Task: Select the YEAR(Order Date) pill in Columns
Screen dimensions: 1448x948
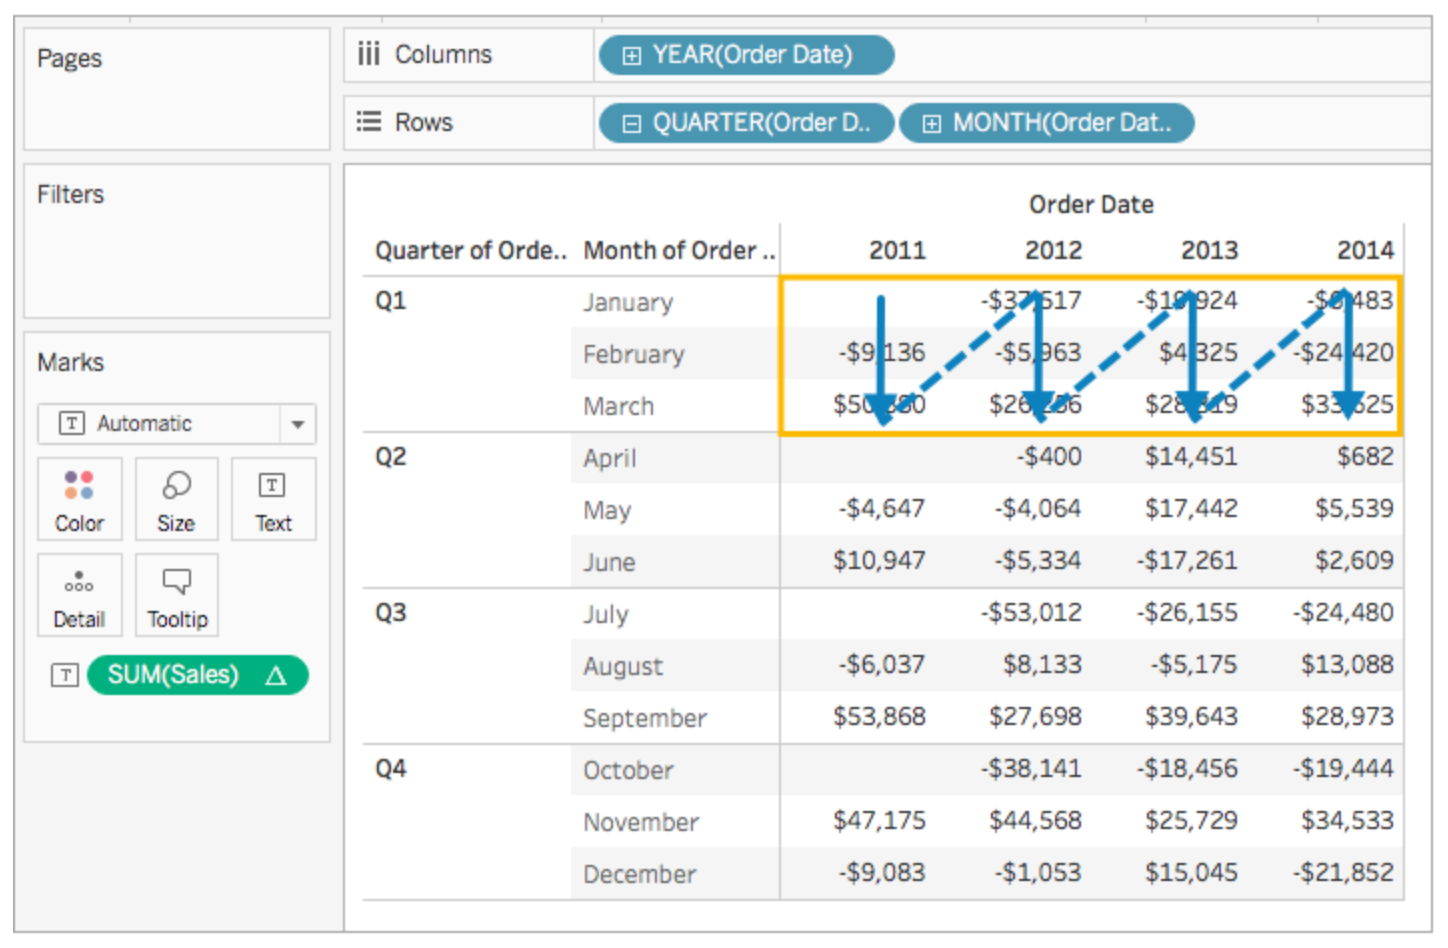Action: click(x=746, y=55)
